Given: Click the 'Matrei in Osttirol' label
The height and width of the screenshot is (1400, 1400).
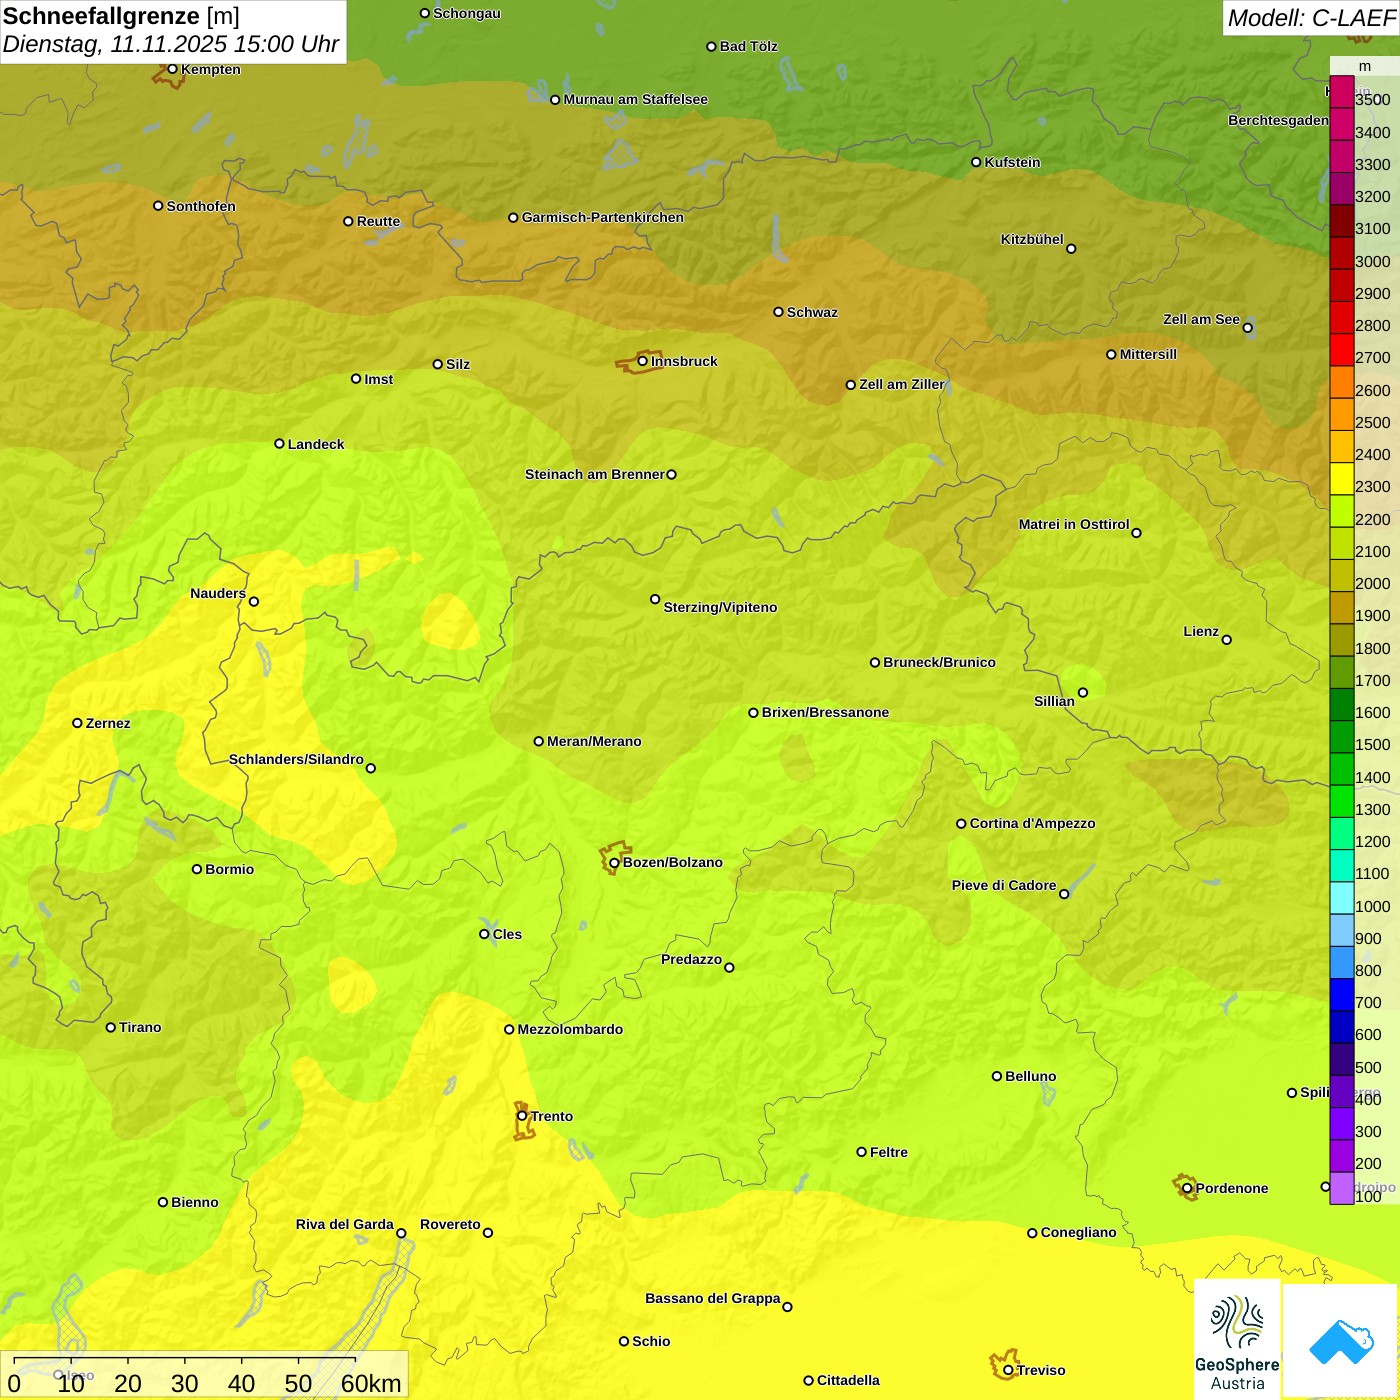Looking at the screenshot, I should tap(1074, 524).
